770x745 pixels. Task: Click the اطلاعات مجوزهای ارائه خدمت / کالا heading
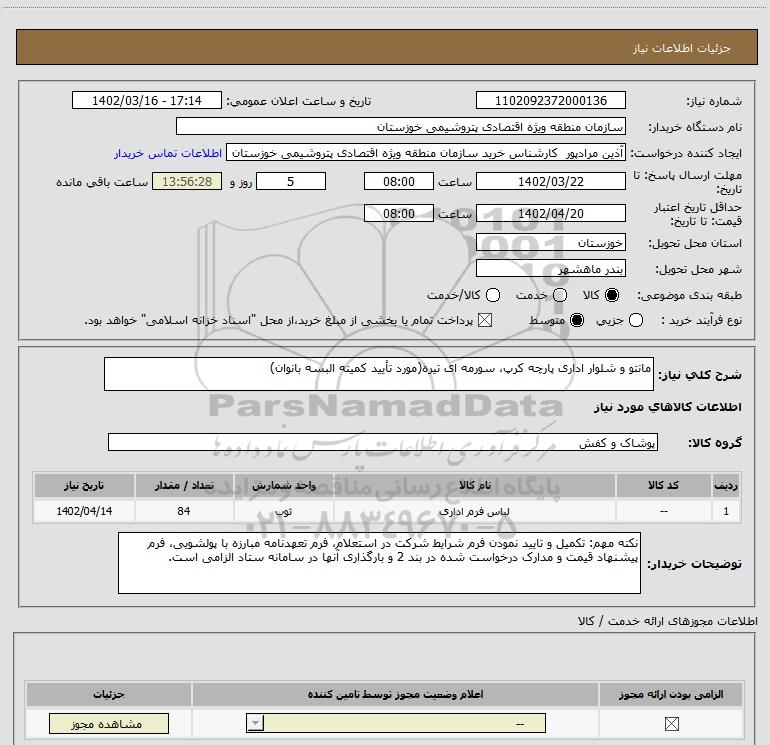pyautogui.click(x=667, y=622)
